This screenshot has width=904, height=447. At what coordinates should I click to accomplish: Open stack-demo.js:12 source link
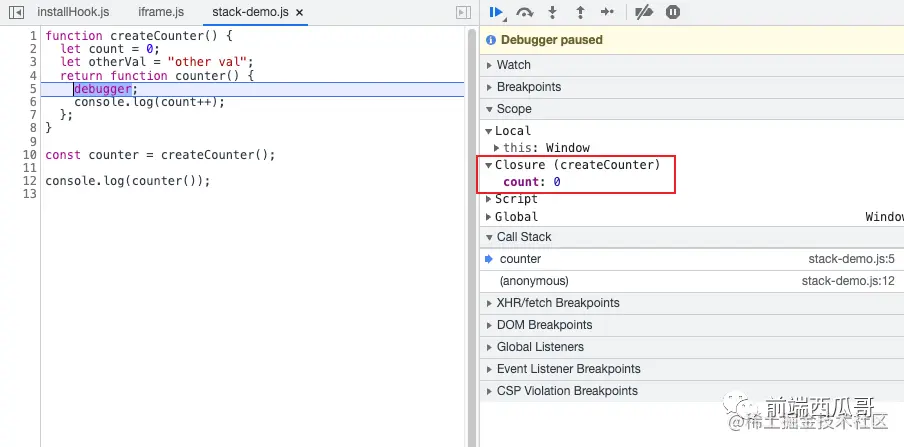coord(848,281)
